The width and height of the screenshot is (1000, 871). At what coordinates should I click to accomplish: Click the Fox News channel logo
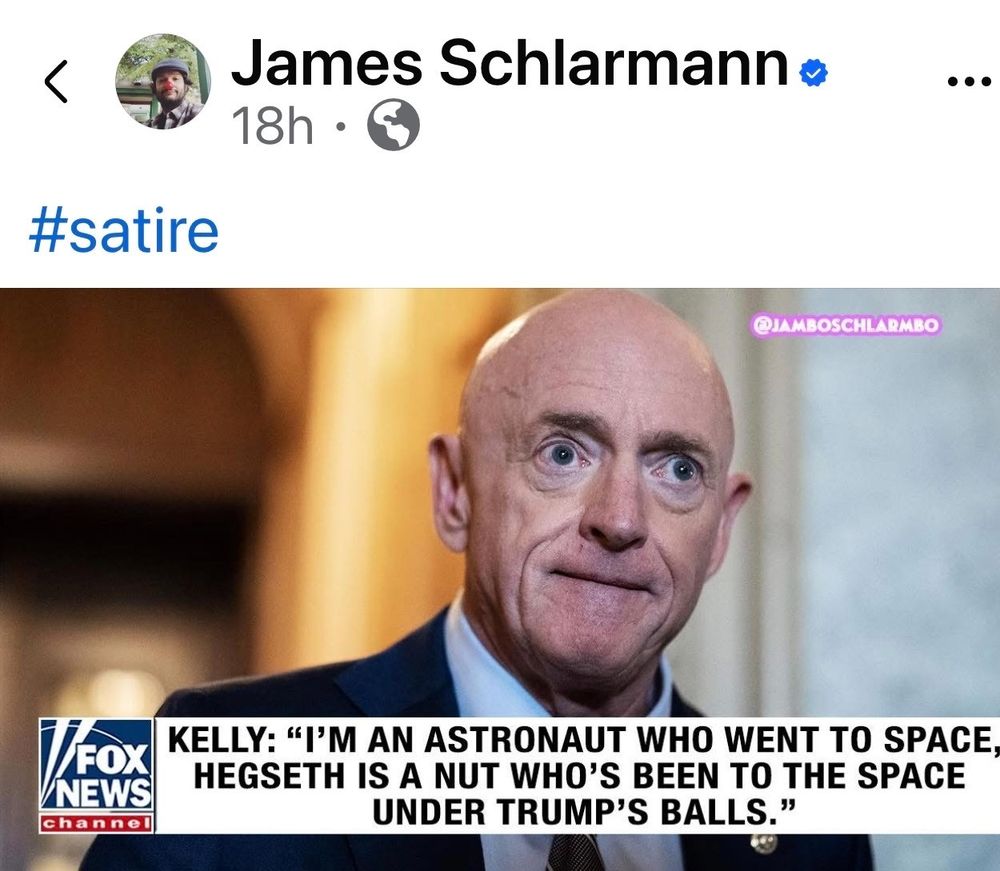(96, 775)
